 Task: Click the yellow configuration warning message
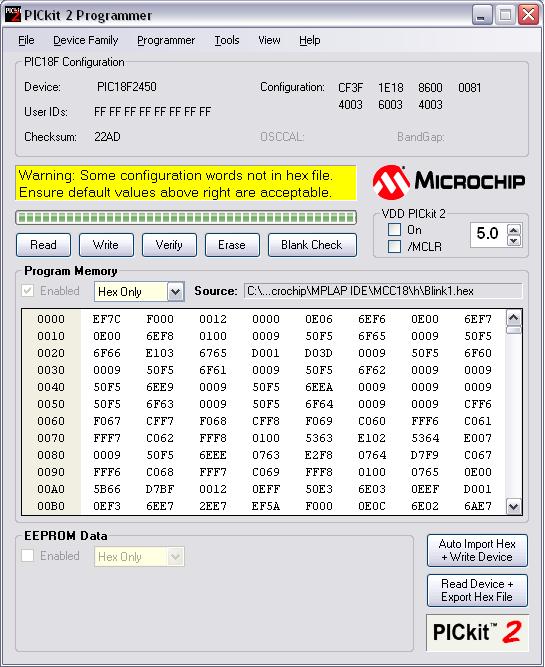[x=186, y=183]
